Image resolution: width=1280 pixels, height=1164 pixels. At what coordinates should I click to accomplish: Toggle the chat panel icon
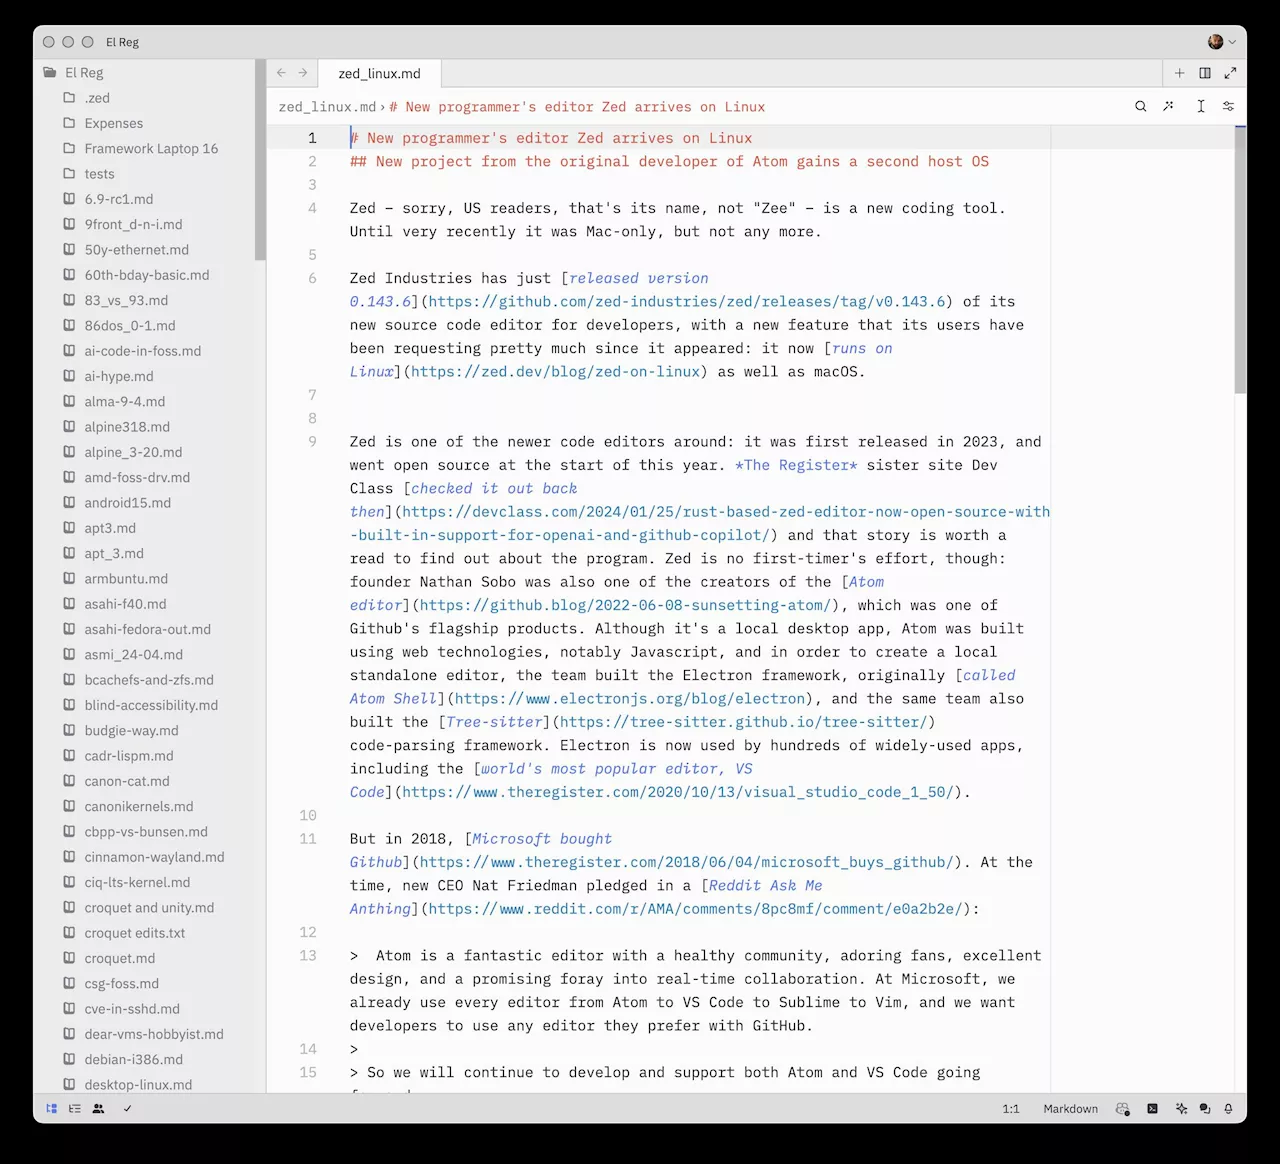click(1205, 1108)
